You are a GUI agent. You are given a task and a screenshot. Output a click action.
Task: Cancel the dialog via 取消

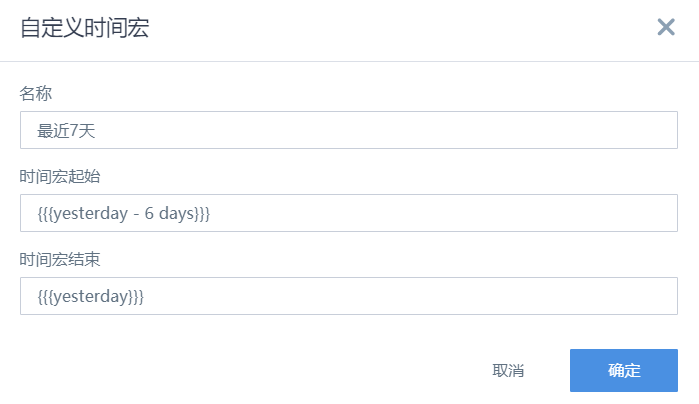508,371
